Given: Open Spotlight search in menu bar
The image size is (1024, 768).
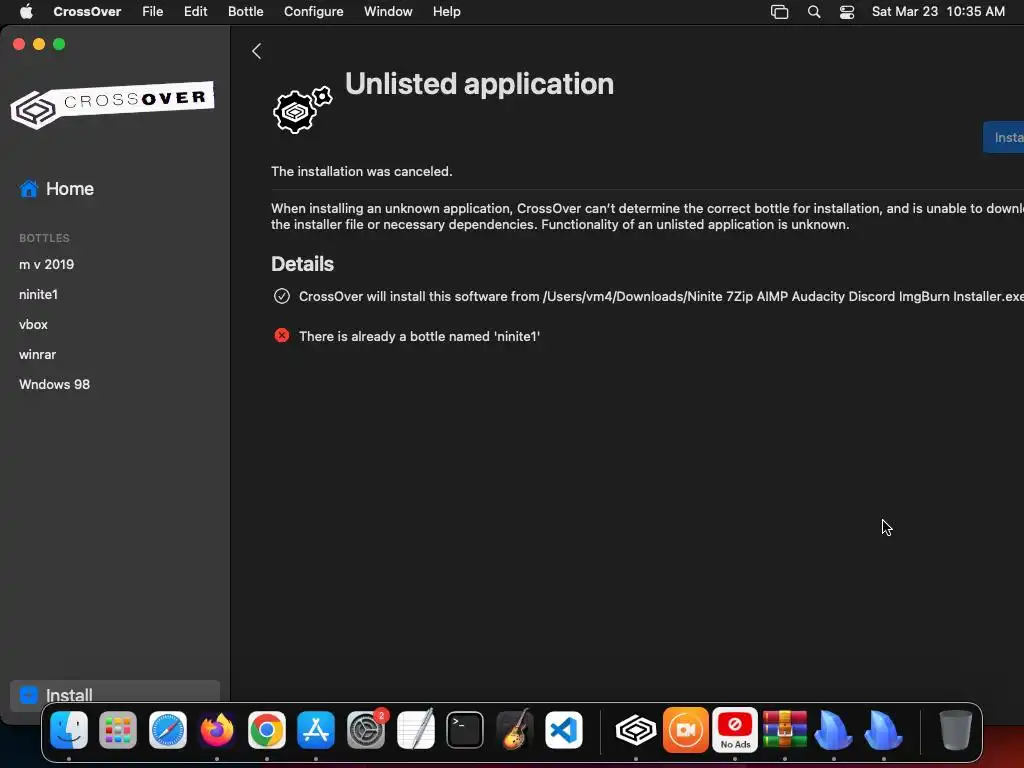Looking at the screenshot, I should [x=814, y=12].
